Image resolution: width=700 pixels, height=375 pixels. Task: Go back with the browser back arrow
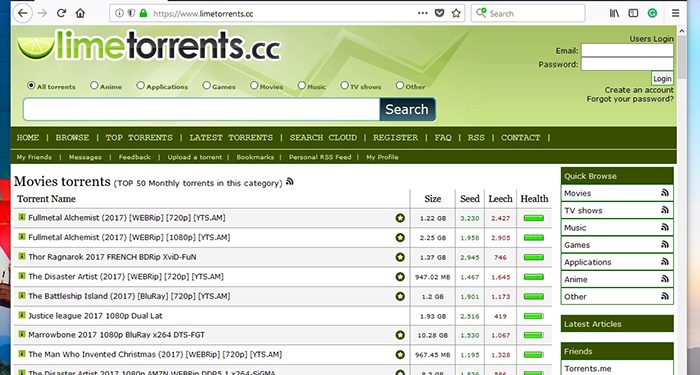point(22,13)
